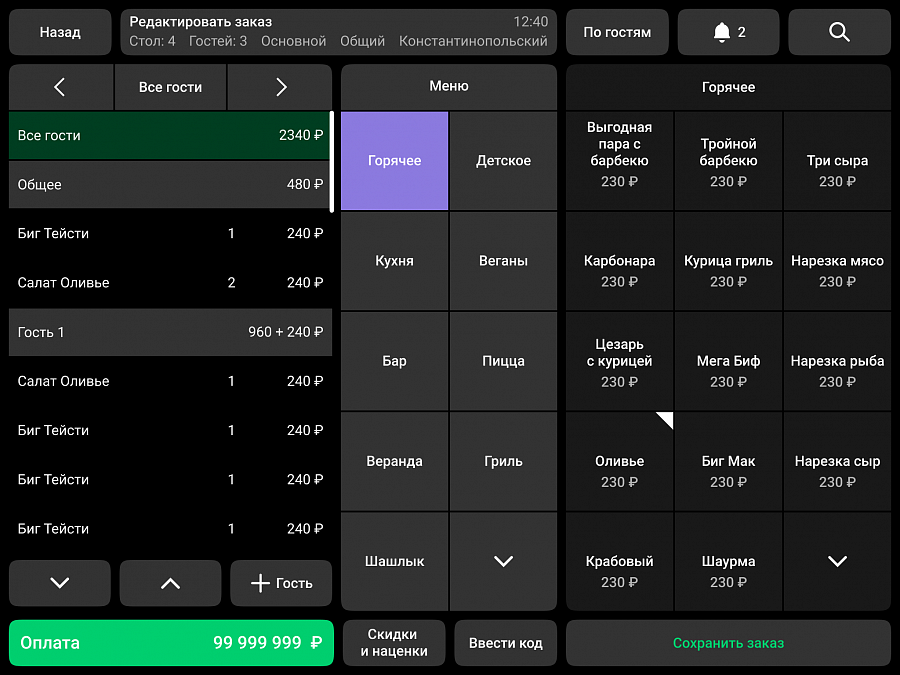Save order with Сохранить заказ
The image size is (900, 675).
coord(728,643)
